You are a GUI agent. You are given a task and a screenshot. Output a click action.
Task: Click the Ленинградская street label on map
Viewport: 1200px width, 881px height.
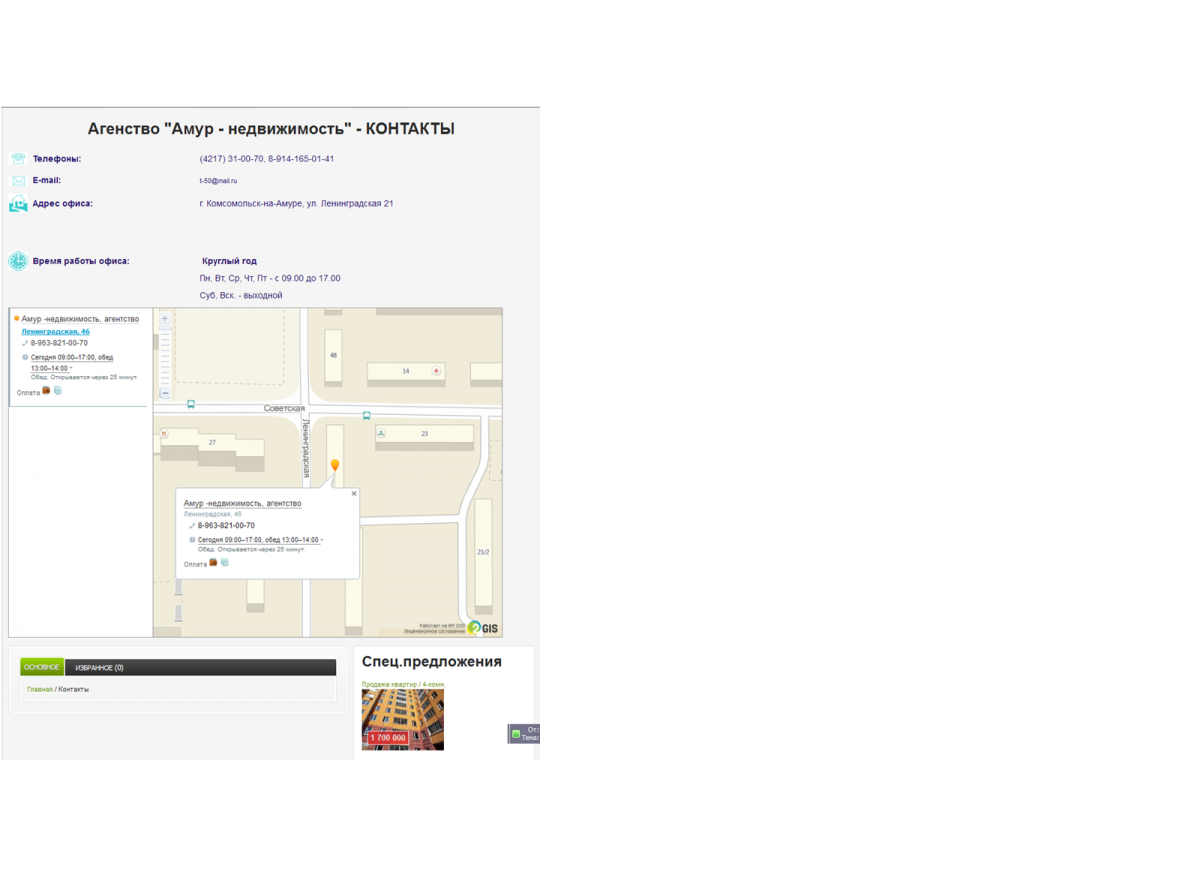pyautogui.click(x=306, y=448)
